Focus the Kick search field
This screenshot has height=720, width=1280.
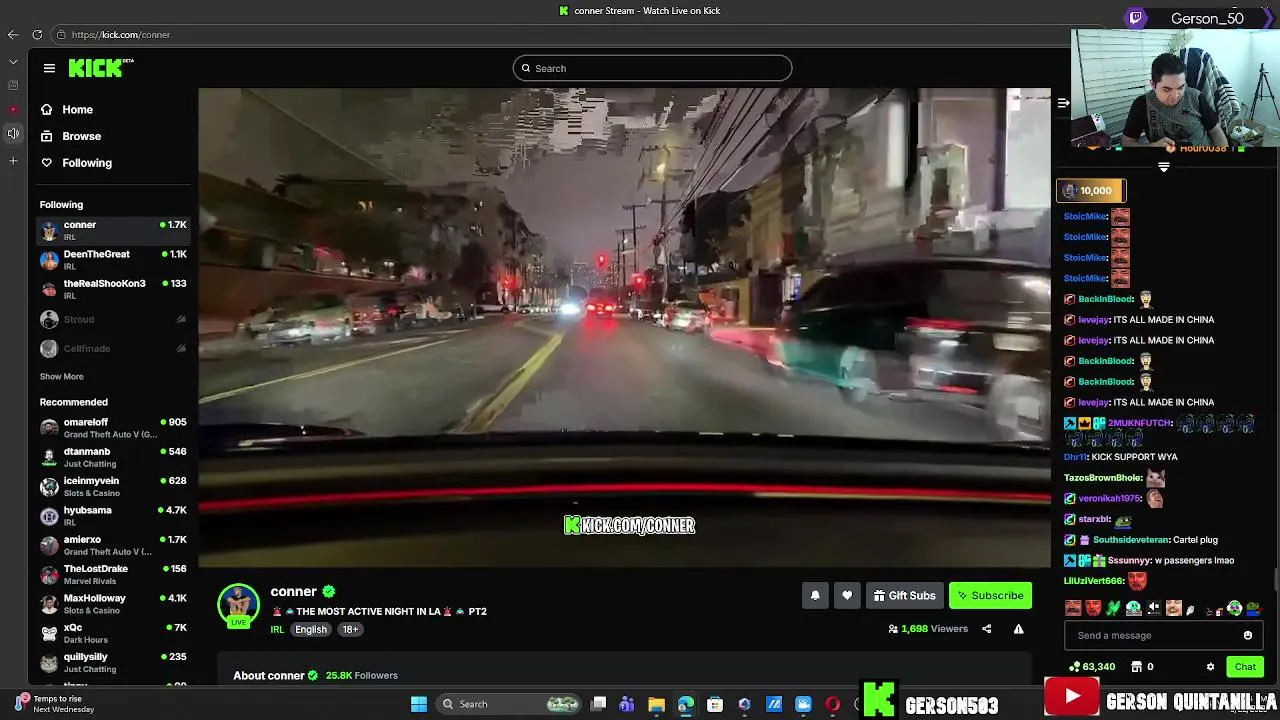(652, 68)
